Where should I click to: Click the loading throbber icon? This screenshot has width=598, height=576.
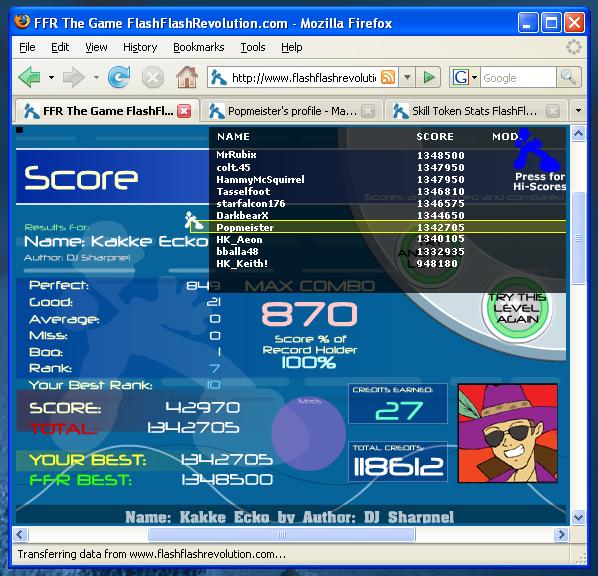tap(573, 47)
